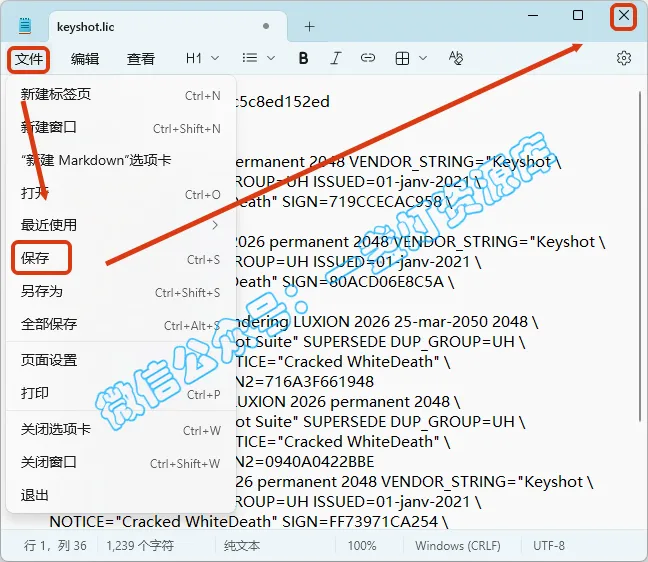Close the Notepad window

pos(624,16)
